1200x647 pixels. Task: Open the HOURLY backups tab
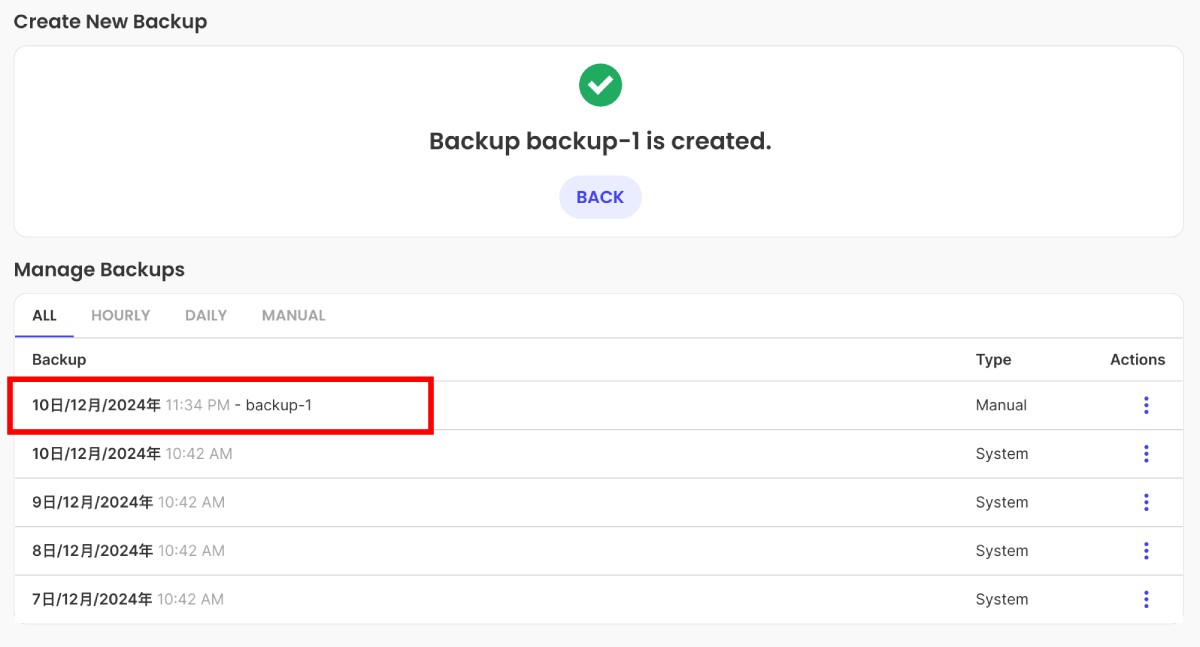click(x=120, y=315)
